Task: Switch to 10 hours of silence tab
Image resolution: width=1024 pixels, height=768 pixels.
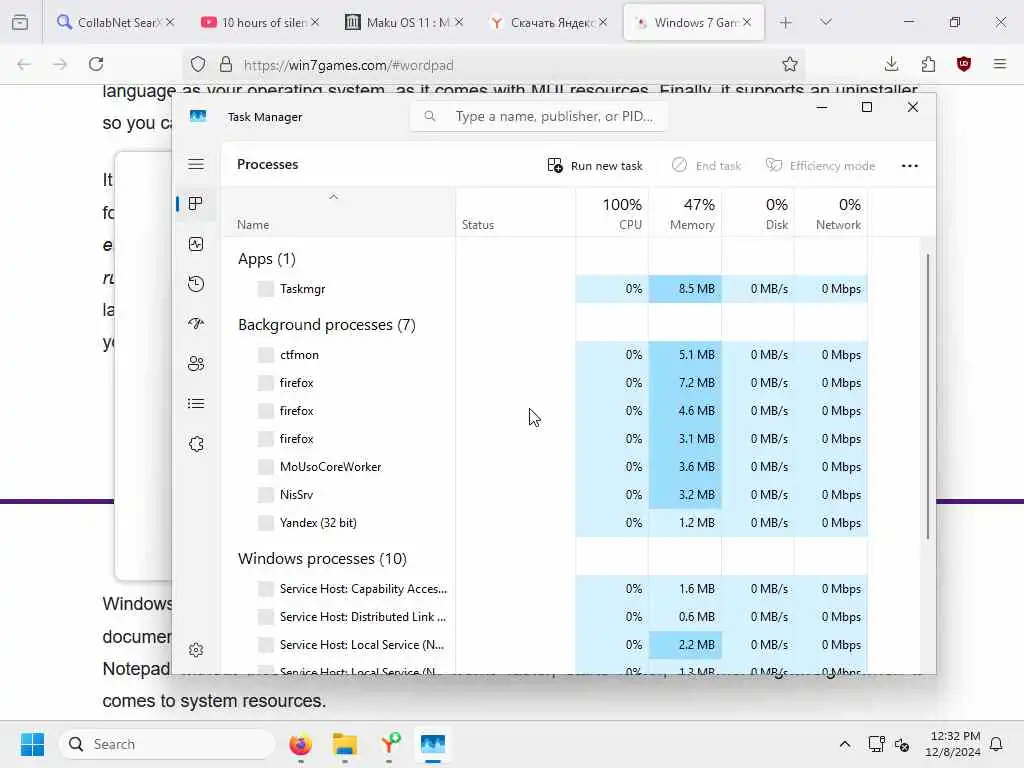Action: coord(259,22)
